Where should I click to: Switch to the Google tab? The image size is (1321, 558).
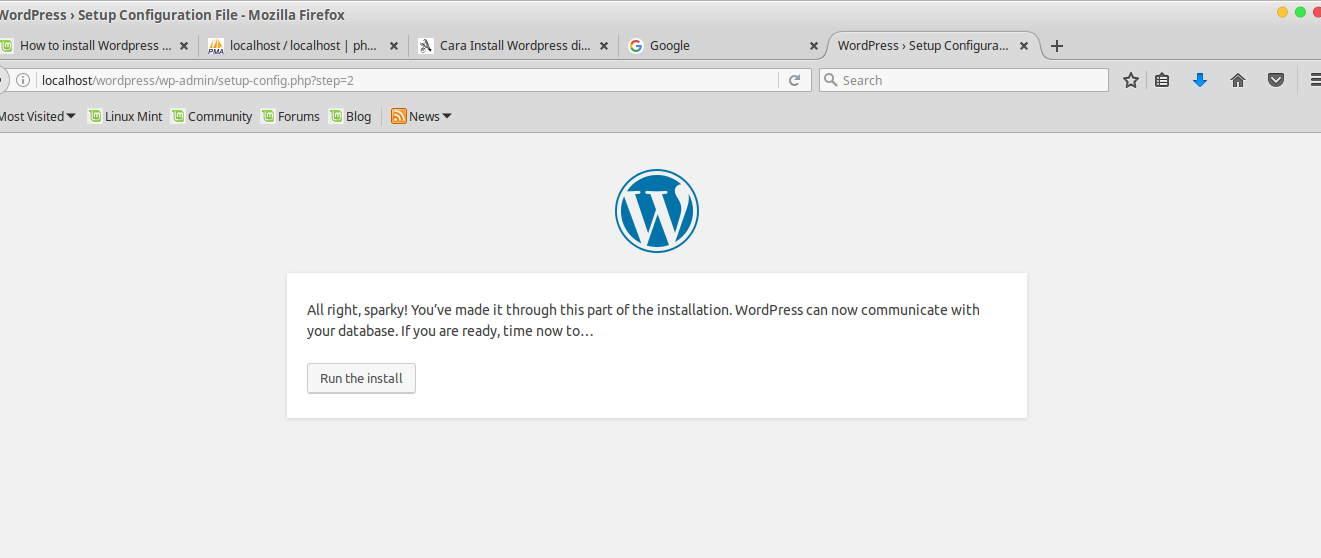pyautogui.click(x=722, y=45)
